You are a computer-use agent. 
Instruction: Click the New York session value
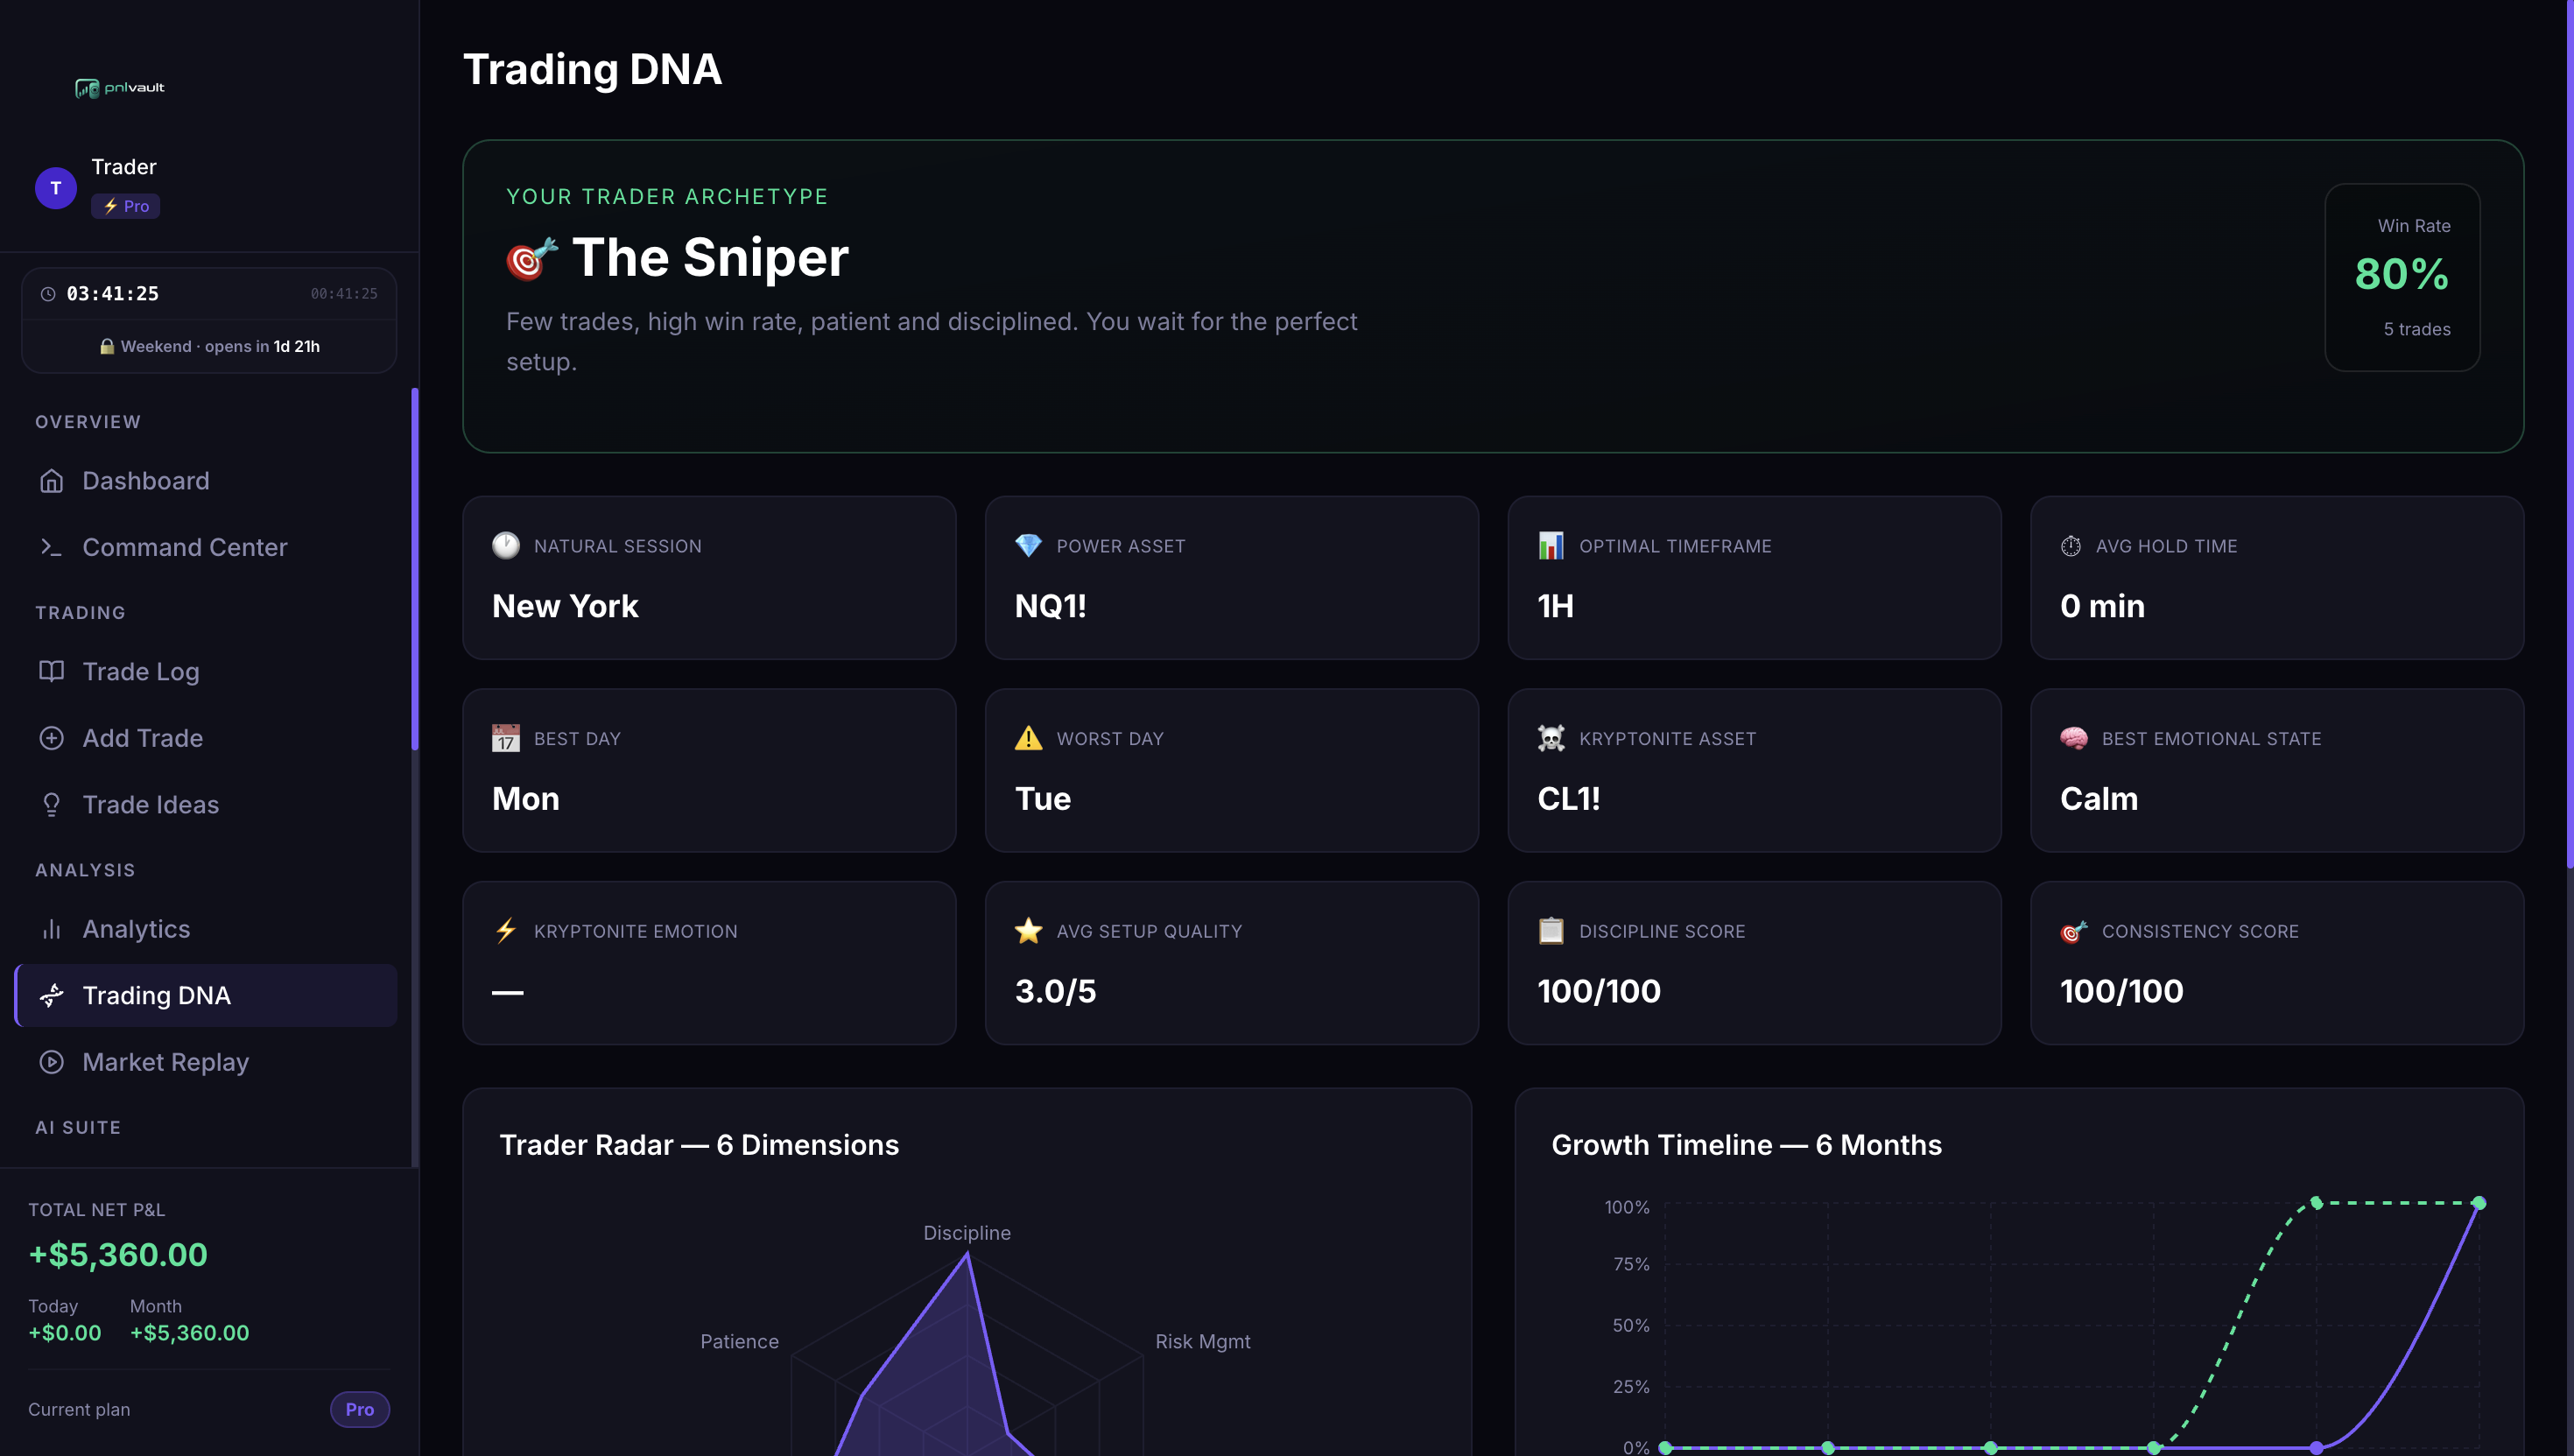pos(565,606)
